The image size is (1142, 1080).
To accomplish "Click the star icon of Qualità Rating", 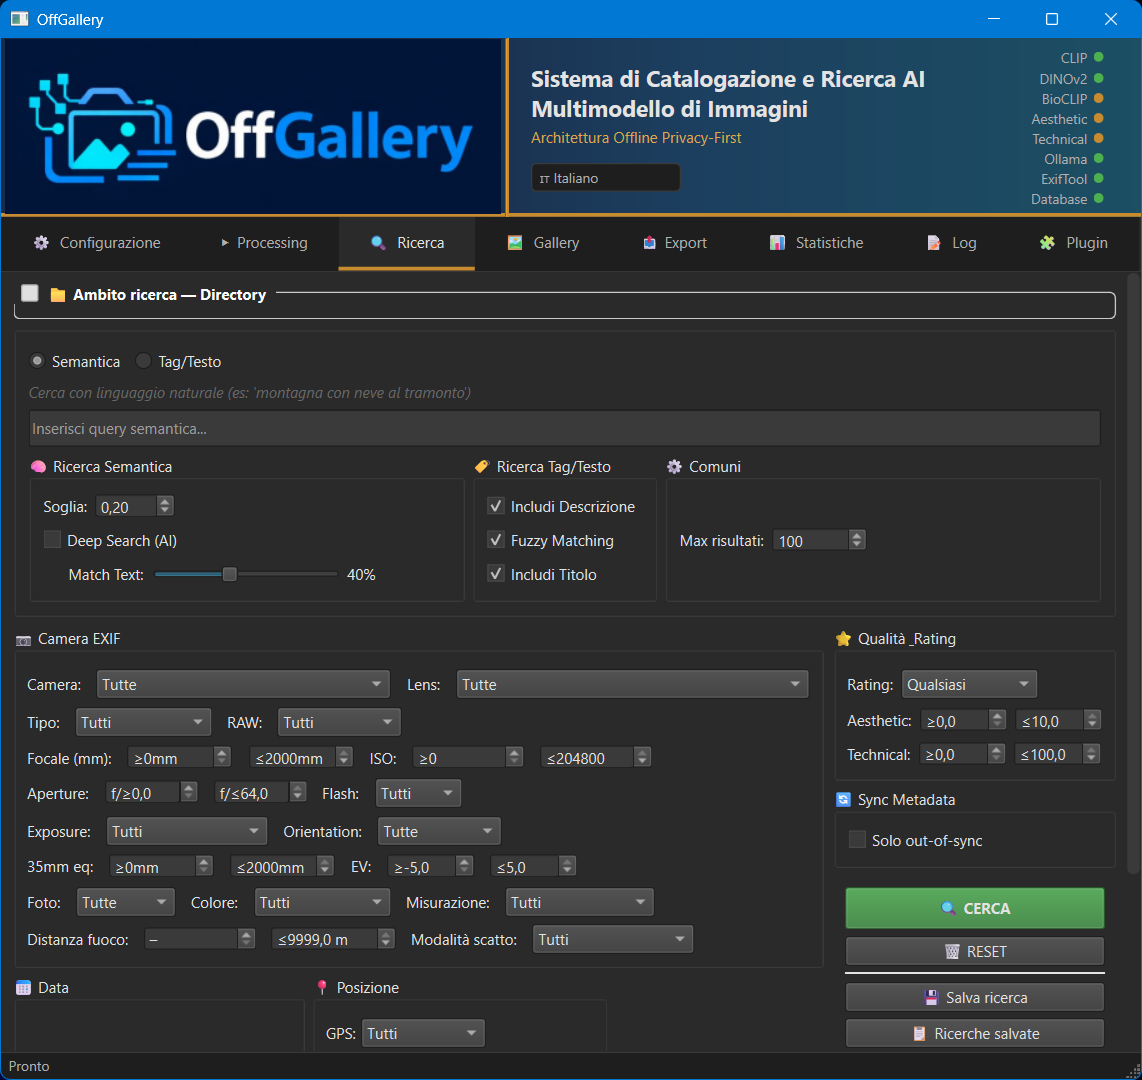I will (x=843, y=639).
